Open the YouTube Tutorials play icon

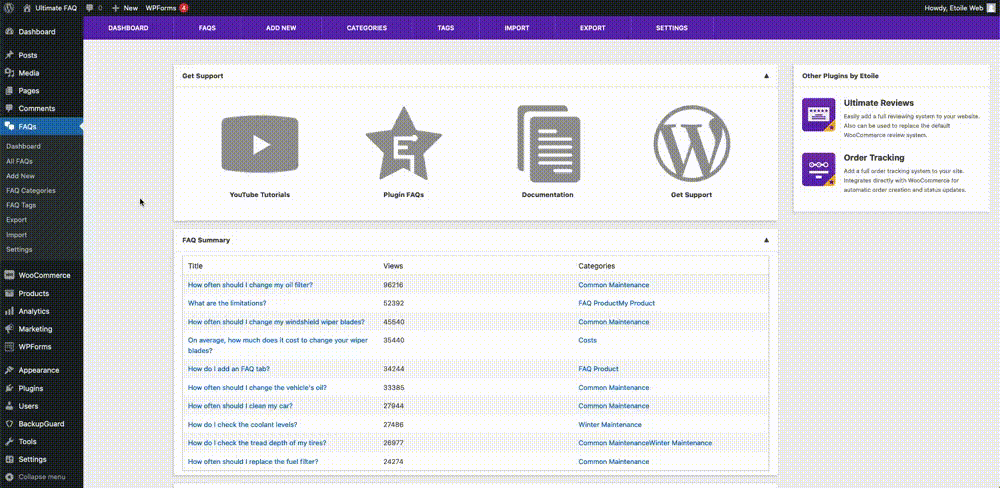(x=260, y=145)
